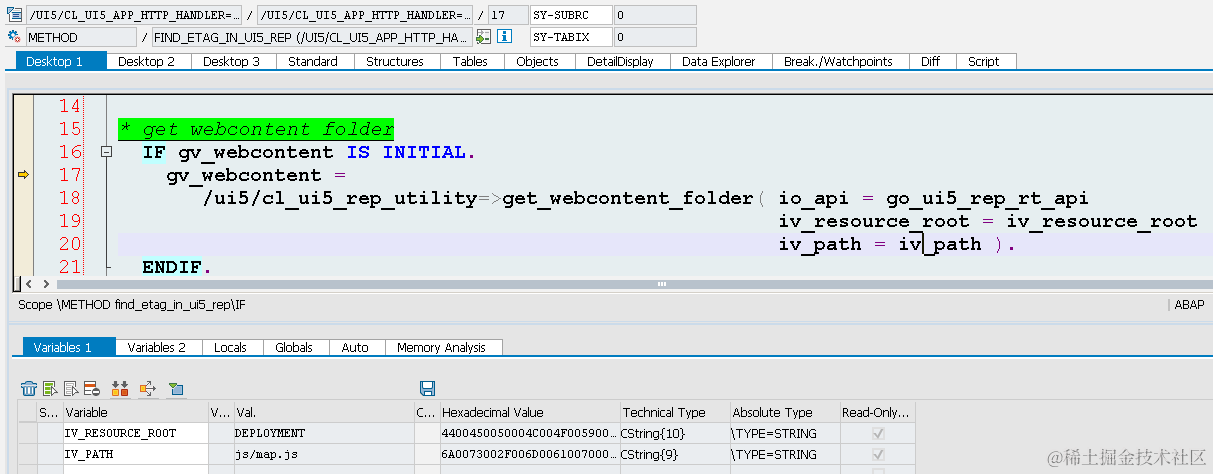Screen dimensions: 1213x474
Task: Open the Structures tab
Action: click(x=395, y=61)
